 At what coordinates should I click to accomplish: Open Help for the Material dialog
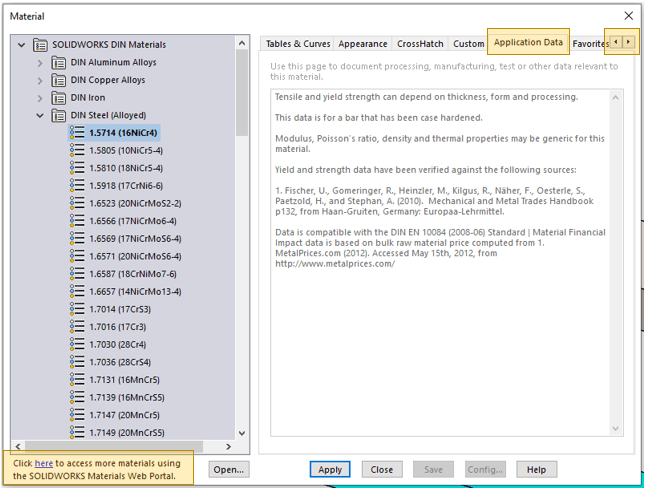pos(537,469)
